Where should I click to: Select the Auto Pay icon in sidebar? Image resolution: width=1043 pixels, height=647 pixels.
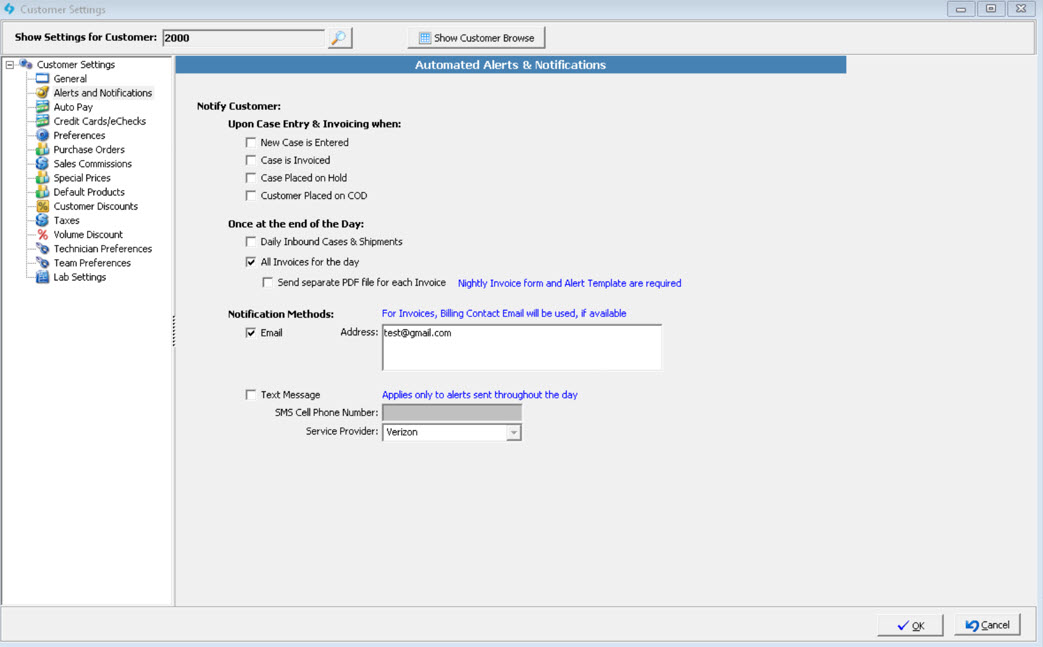tap(41, 106)
